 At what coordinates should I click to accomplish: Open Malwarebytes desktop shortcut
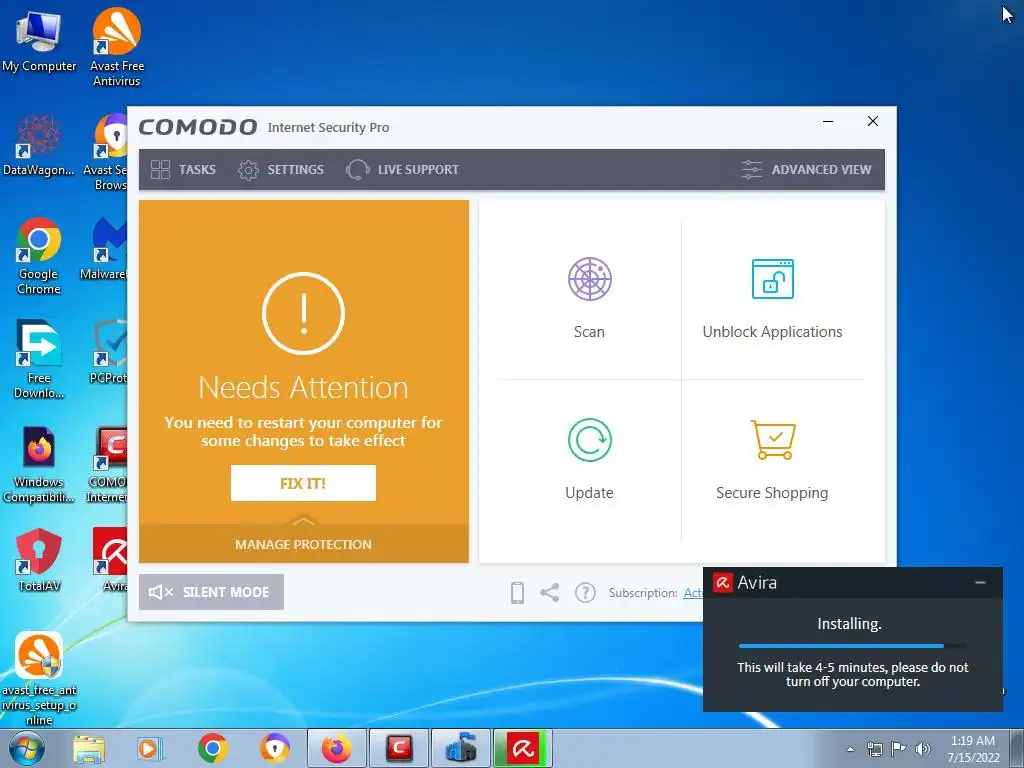[x=103, y=249]
